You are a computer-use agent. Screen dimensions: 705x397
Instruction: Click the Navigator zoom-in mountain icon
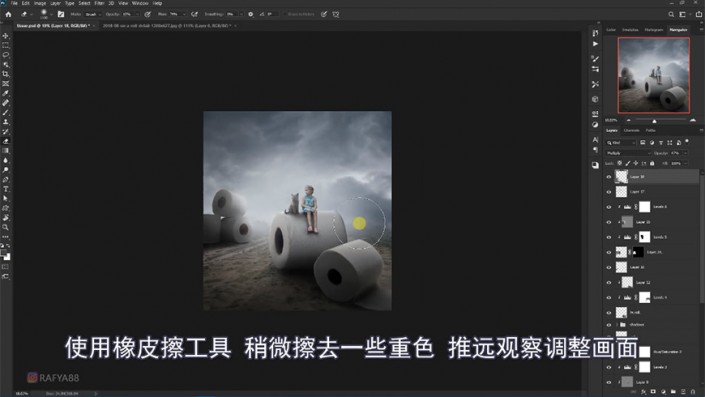tap(692, 120)
